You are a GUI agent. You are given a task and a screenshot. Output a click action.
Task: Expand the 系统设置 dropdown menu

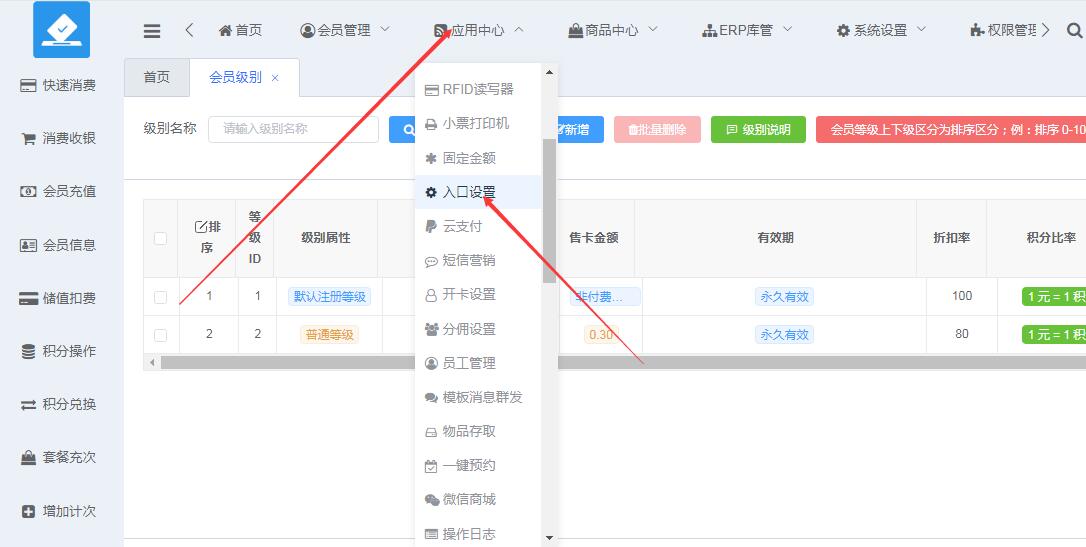[x=880, y=31]
